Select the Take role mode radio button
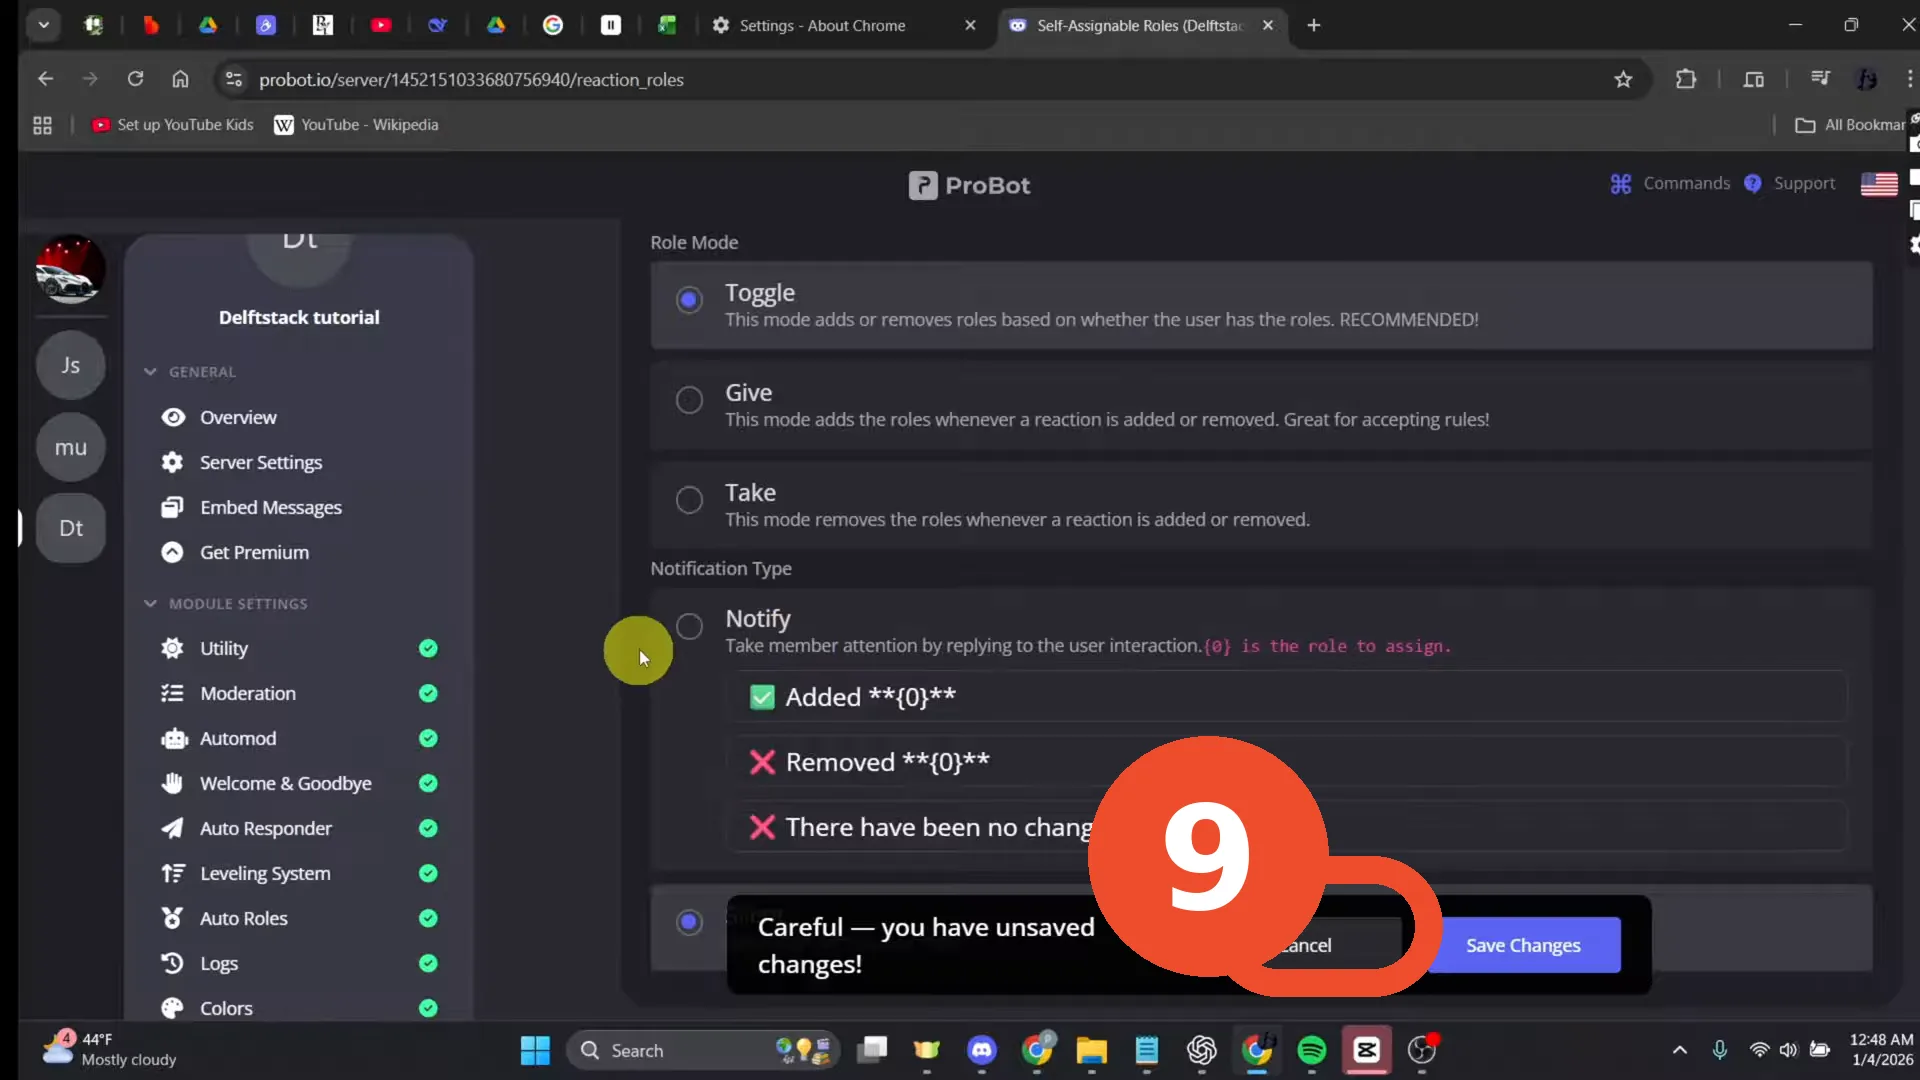Viewport: 1920px width, 1080px height. pos(689,499)
